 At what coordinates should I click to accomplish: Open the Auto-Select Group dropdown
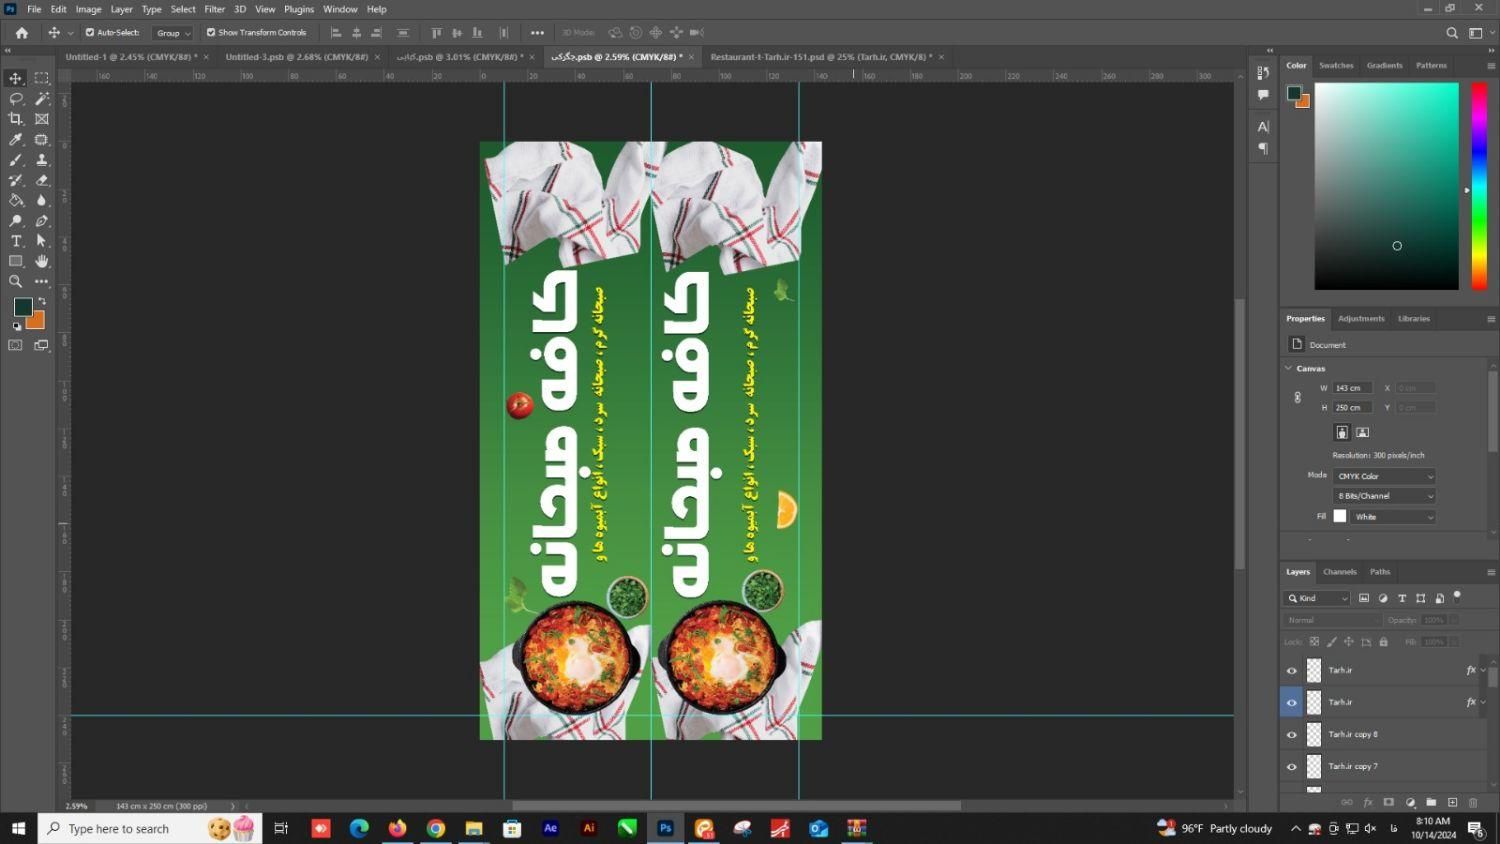click(173, 33)
